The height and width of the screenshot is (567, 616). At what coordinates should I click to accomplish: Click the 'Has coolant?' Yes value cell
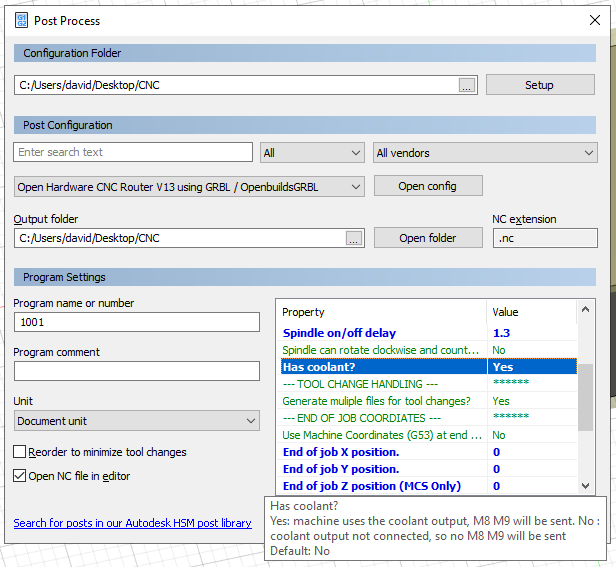(530, 367)
